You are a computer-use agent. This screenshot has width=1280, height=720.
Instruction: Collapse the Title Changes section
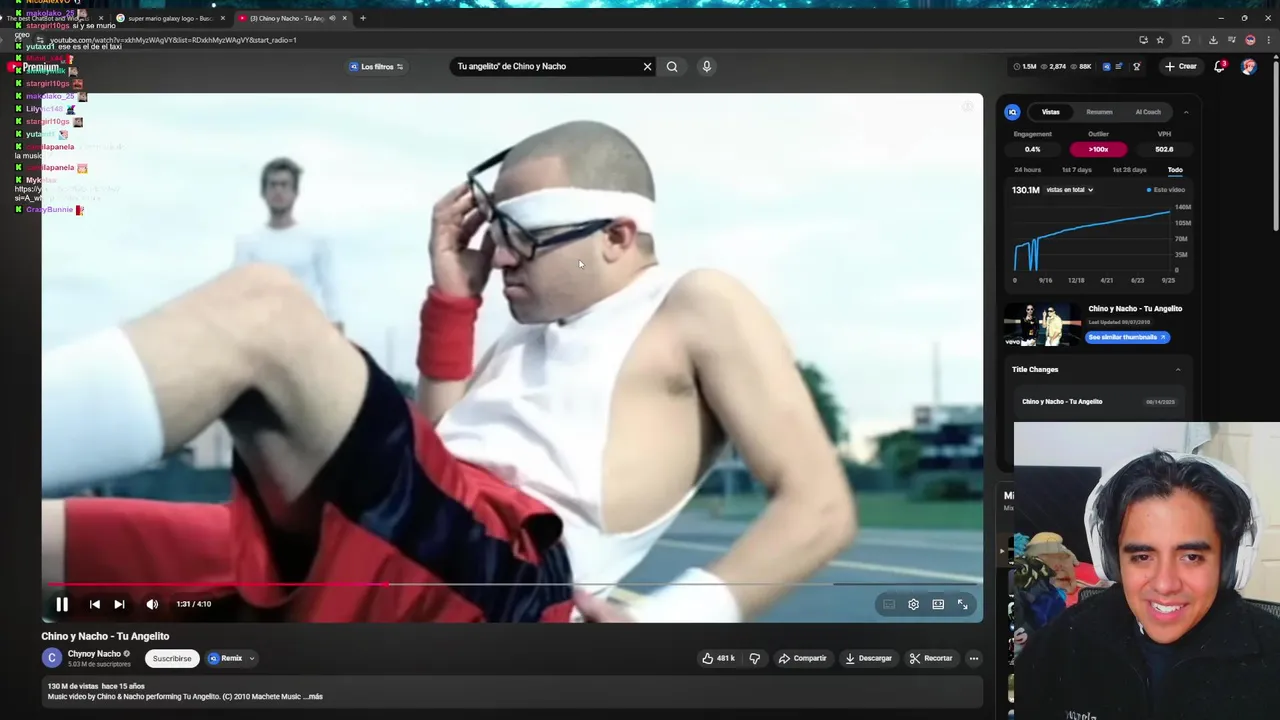(x=1177, y=370)
